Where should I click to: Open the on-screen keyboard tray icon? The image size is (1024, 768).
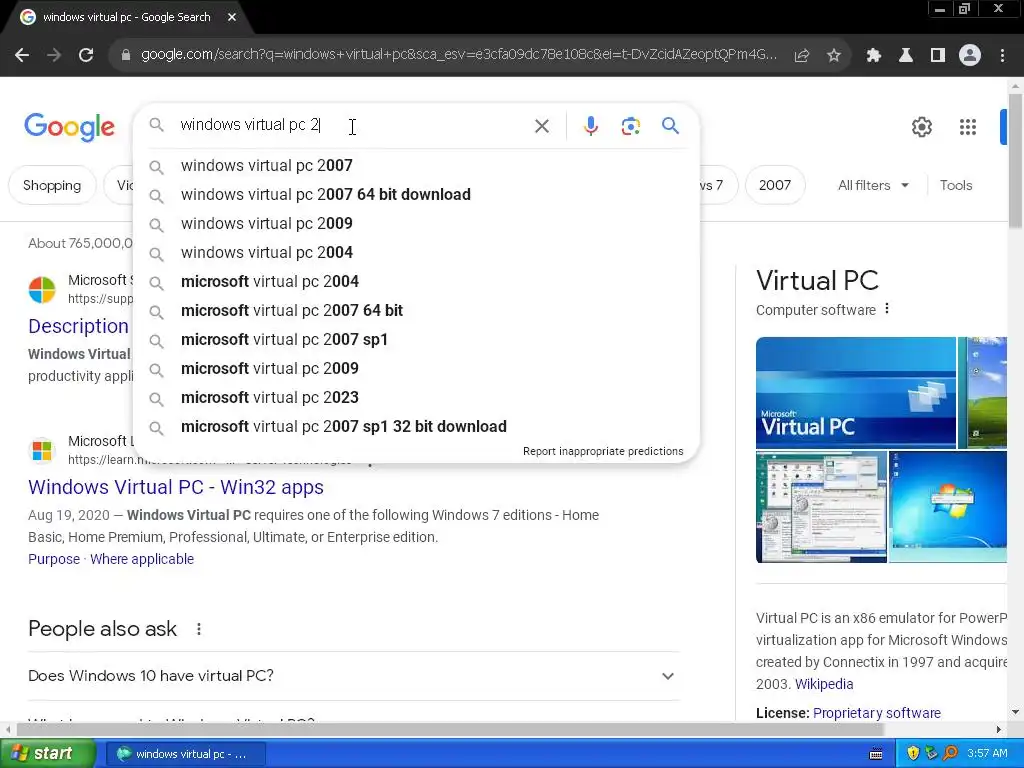(x=876, y=754)
